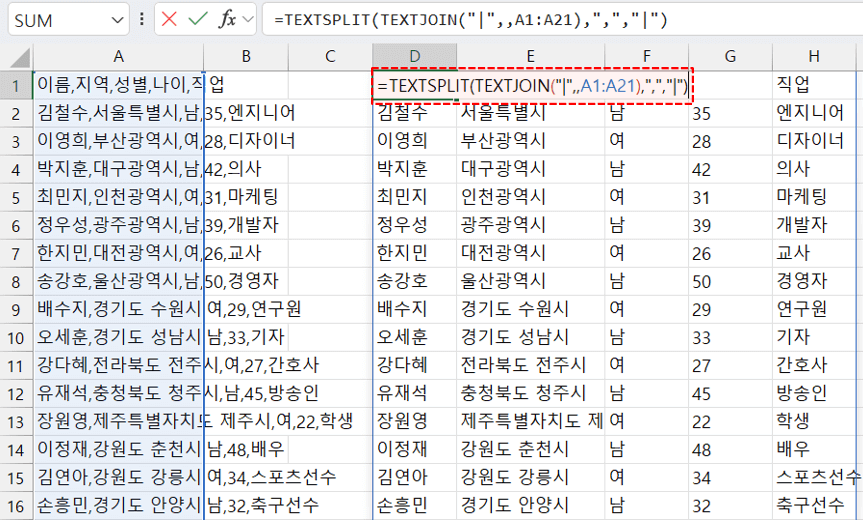Click cell H16 containing 축구선수
The width and height of the screenshot is (863, 520).
pyautogui.click(x=814, y=506)
